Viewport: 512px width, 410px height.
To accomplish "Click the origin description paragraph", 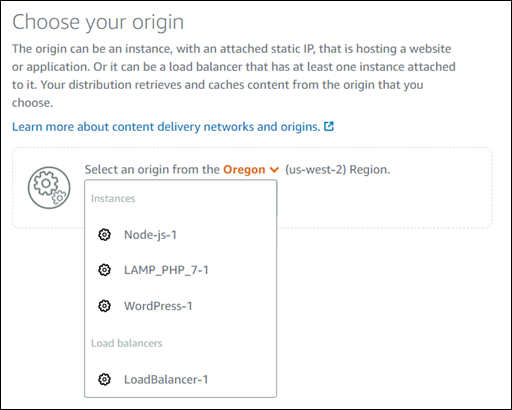I will (234, 76).
